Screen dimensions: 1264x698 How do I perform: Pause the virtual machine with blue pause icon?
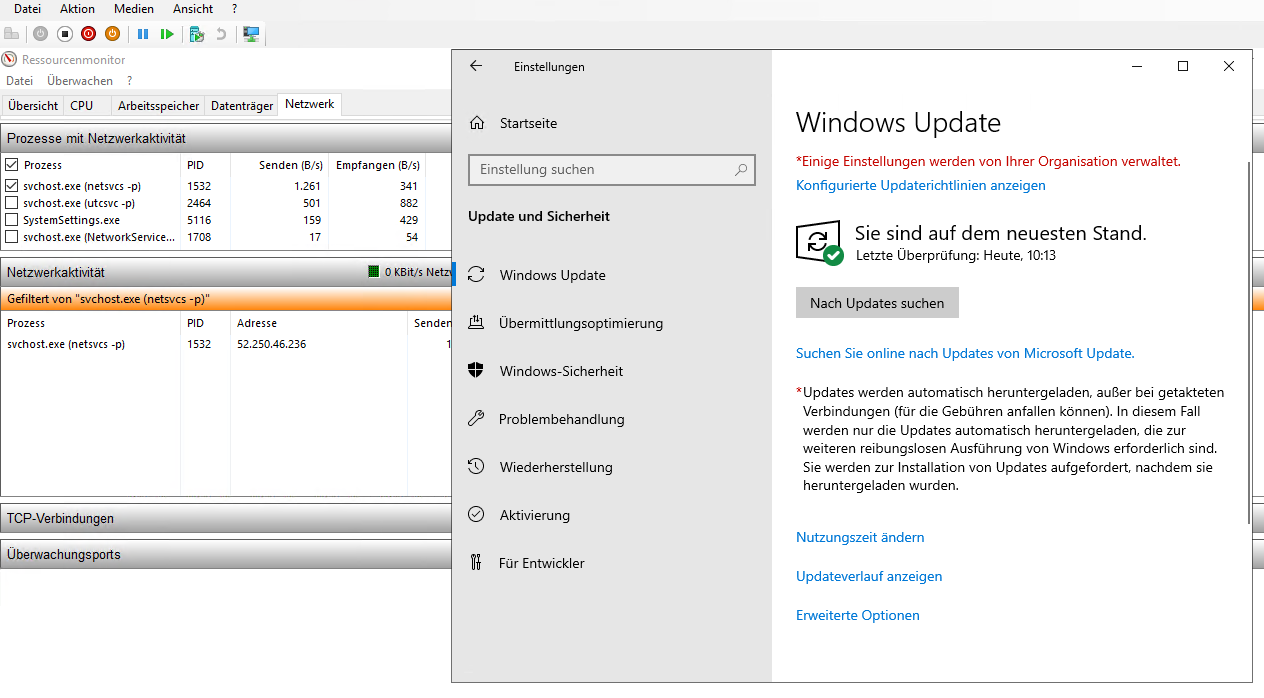[143, 34]
